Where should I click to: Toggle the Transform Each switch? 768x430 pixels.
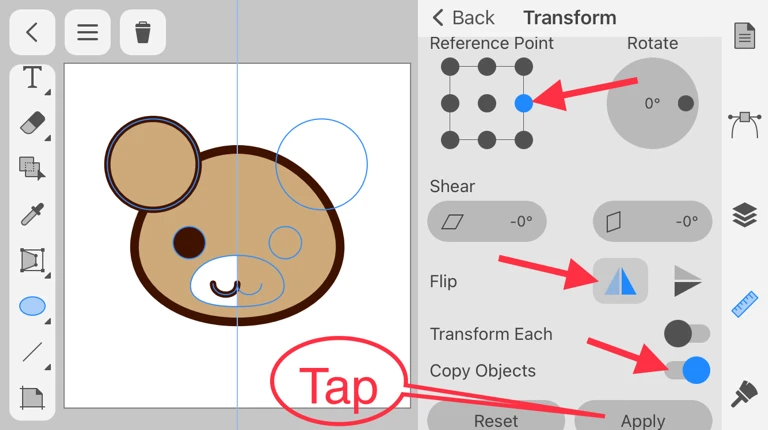[687, 333]
